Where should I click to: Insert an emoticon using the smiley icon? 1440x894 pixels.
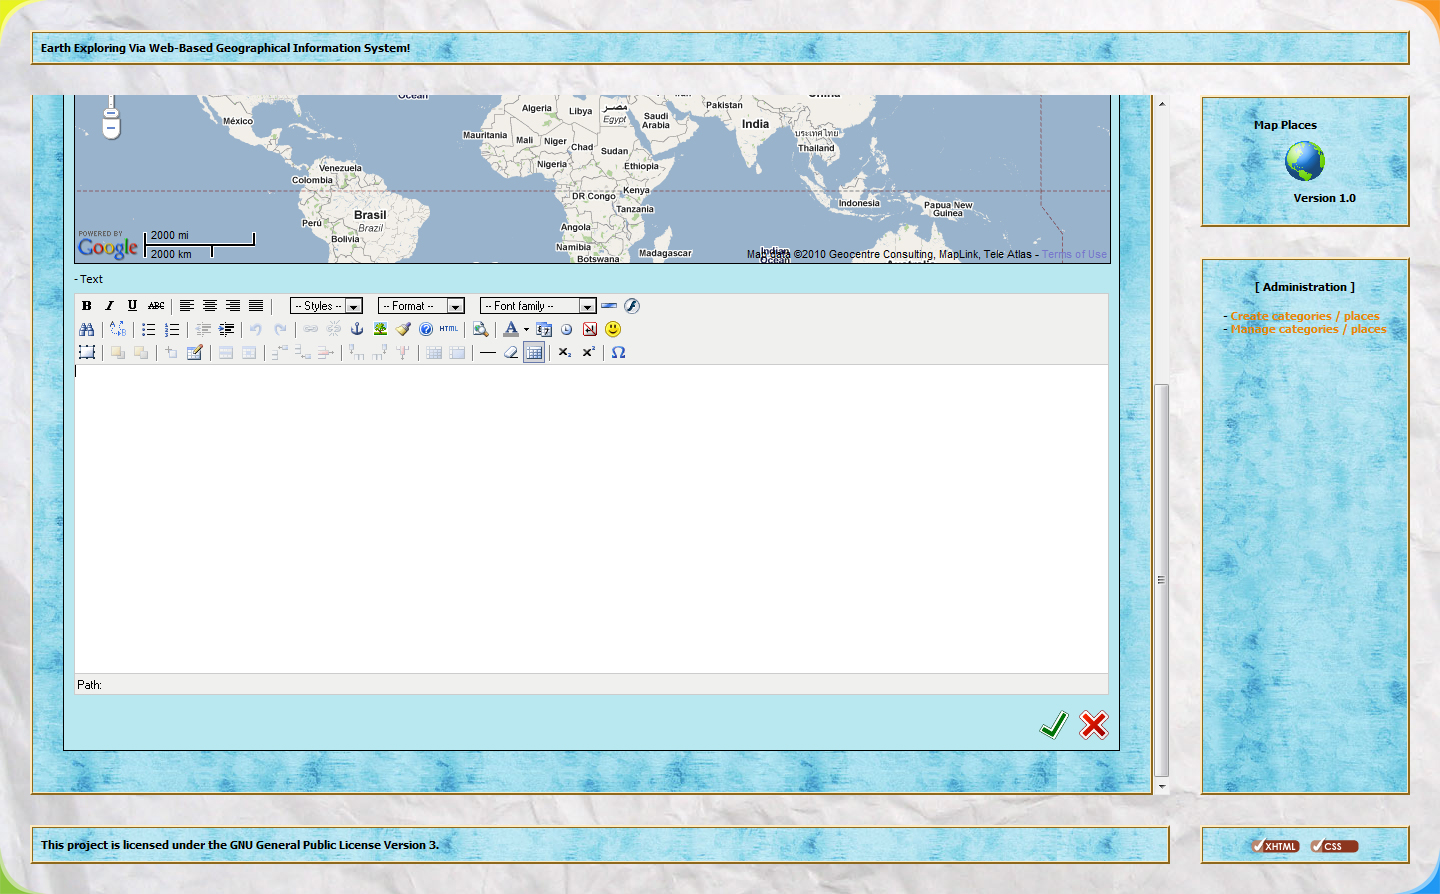(x=613, y=329)
